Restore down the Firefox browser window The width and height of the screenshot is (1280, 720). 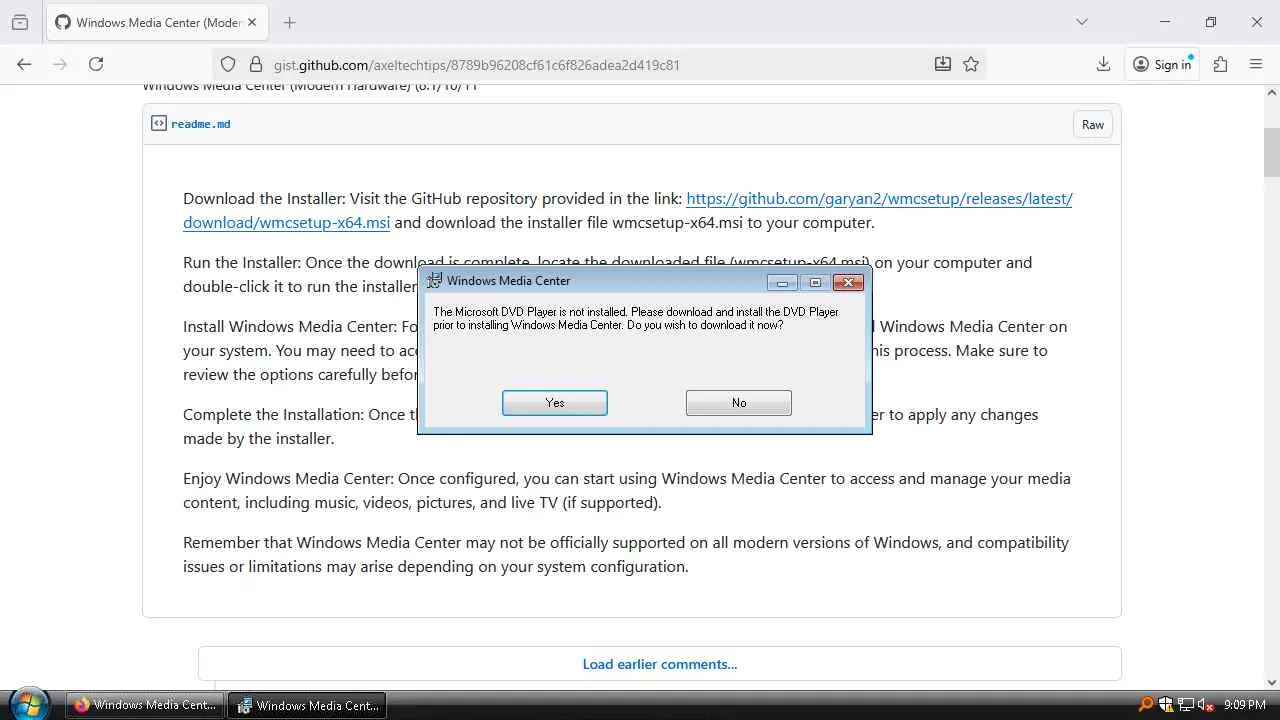[1210, 22]
